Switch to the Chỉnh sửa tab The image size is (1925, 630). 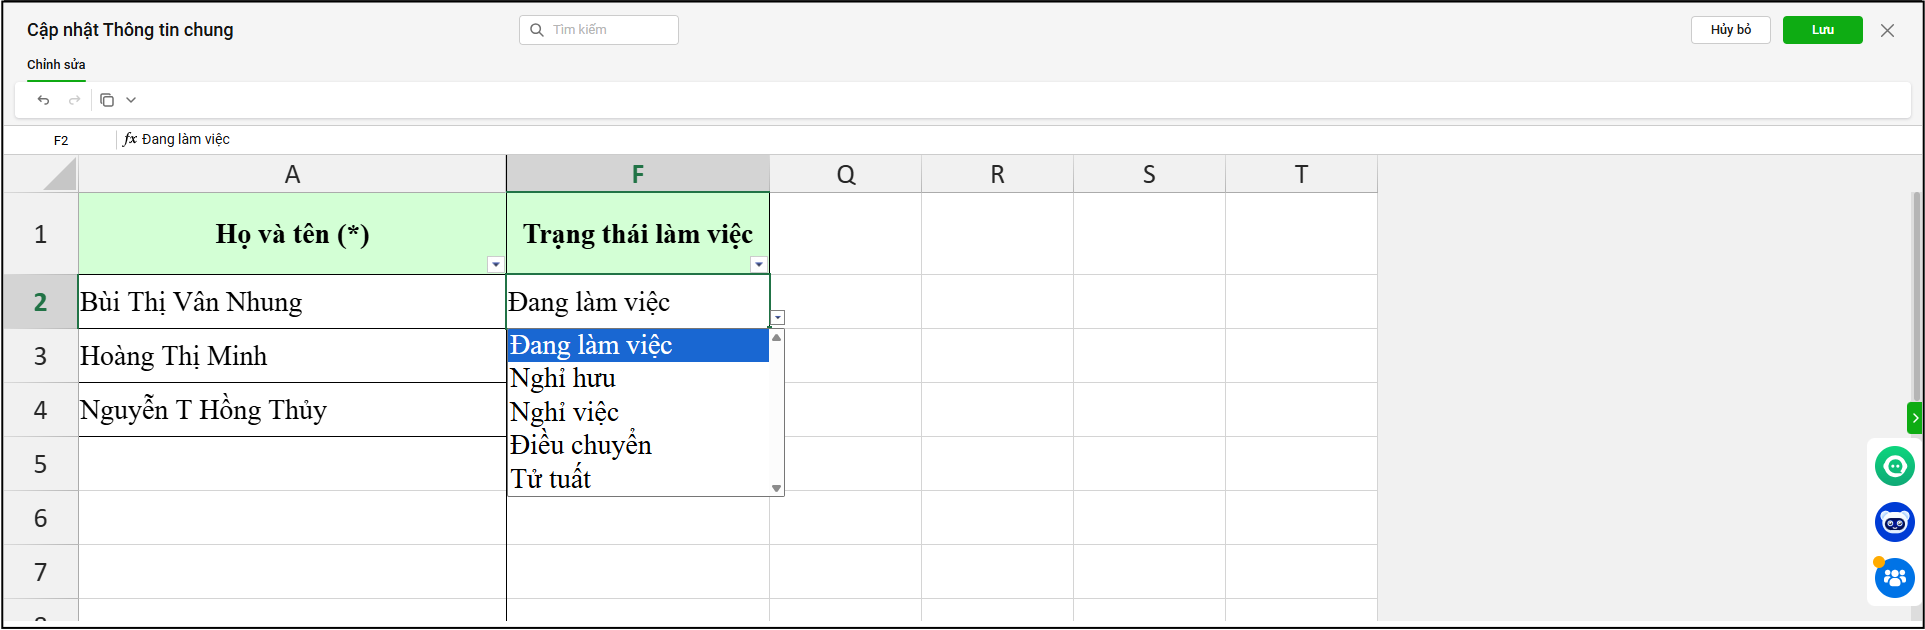pyautogui.click(x=56, y=65)
